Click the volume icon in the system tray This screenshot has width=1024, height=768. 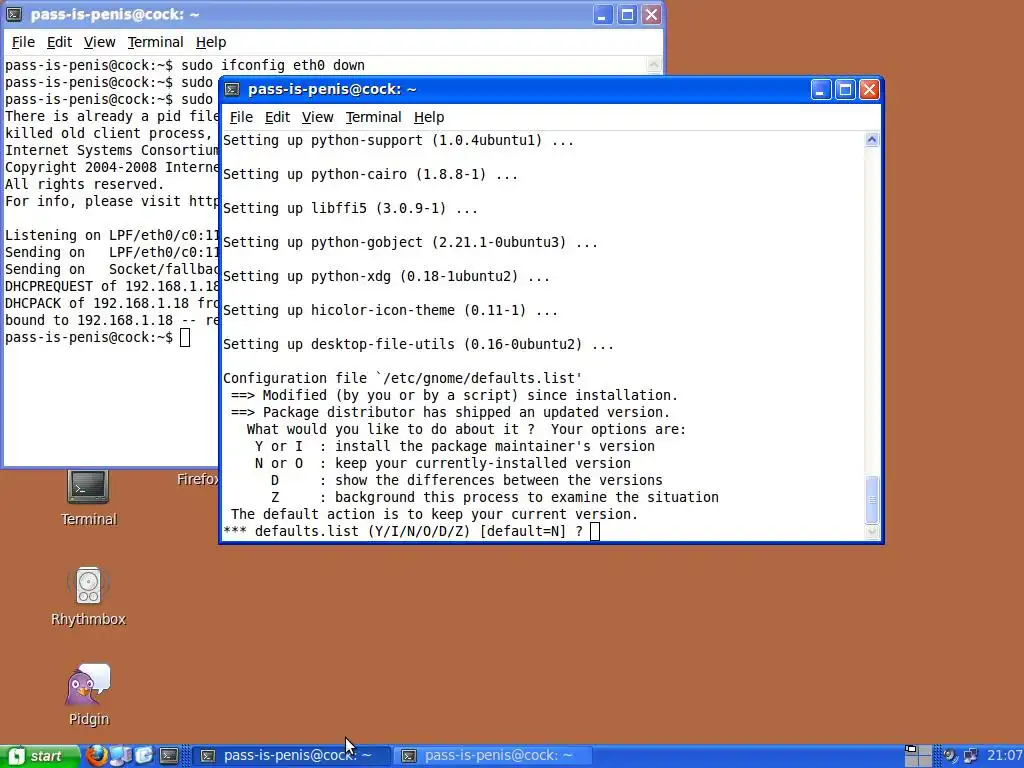pyautogui.click(x=950, y=756)
